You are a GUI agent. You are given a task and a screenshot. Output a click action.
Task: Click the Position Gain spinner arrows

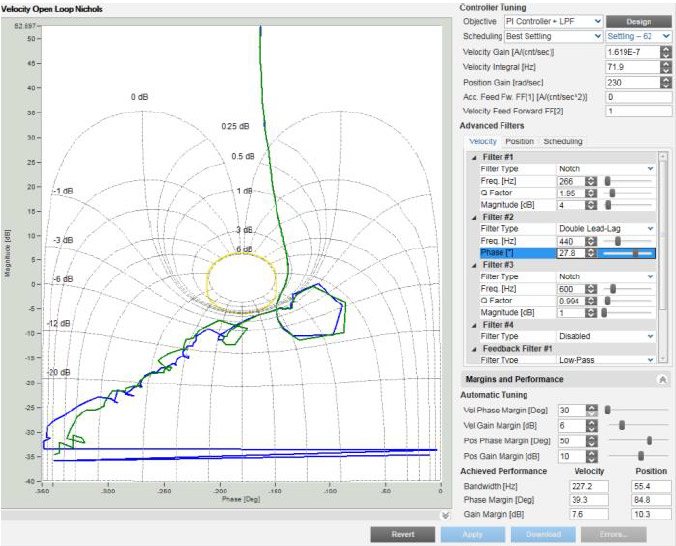point(665,82)
